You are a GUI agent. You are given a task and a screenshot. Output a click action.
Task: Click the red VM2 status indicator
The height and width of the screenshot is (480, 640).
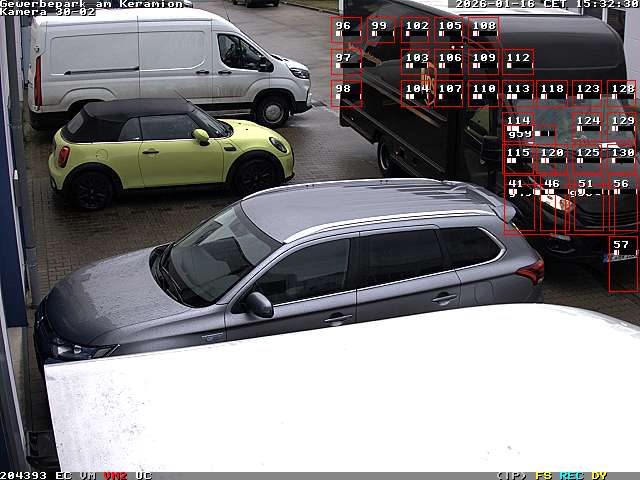(115, 475)
